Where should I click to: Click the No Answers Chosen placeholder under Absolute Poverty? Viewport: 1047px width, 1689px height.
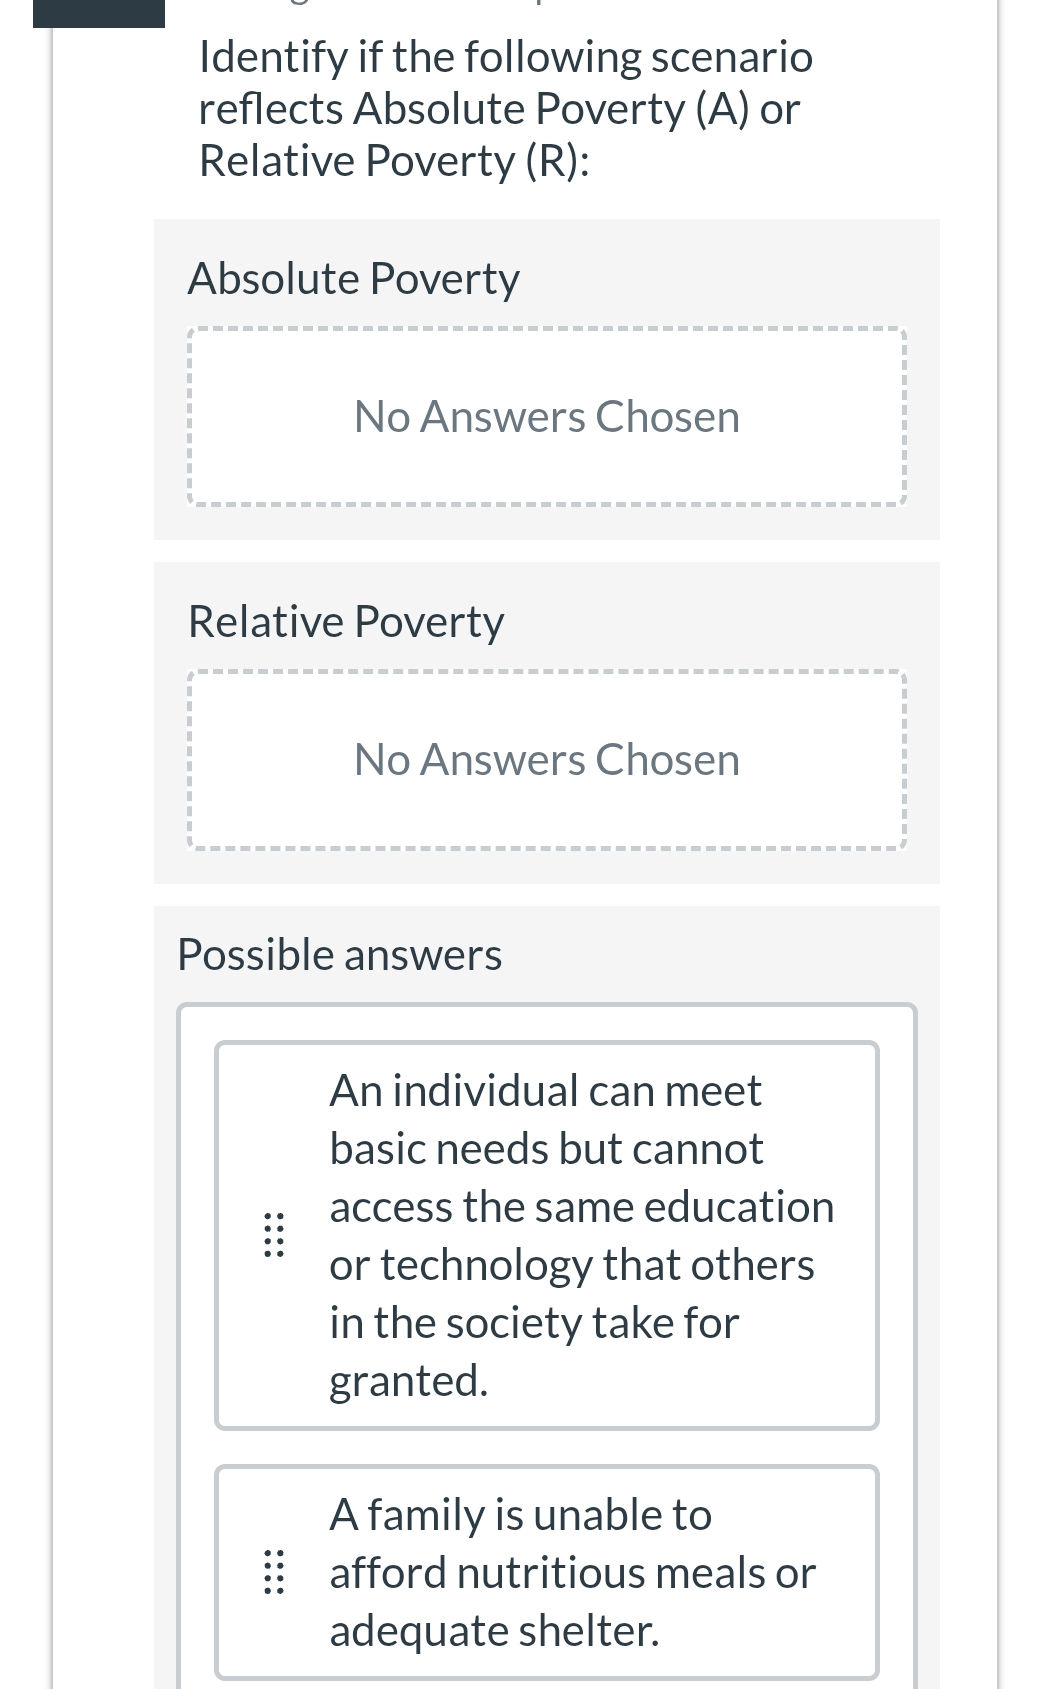click(x=546, y=415)
